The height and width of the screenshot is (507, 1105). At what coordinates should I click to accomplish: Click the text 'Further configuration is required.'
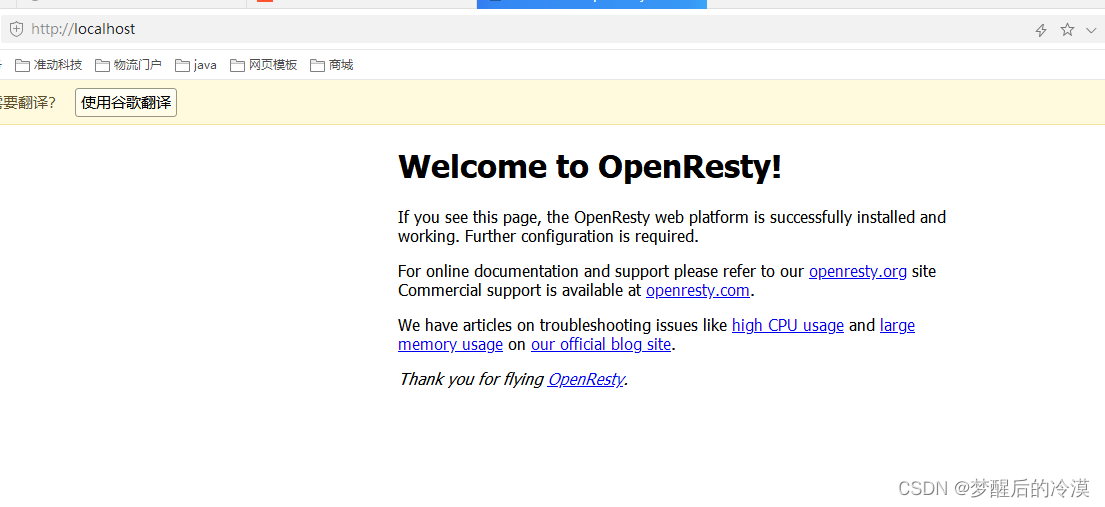pyautogui.click(x=581, y=236)
